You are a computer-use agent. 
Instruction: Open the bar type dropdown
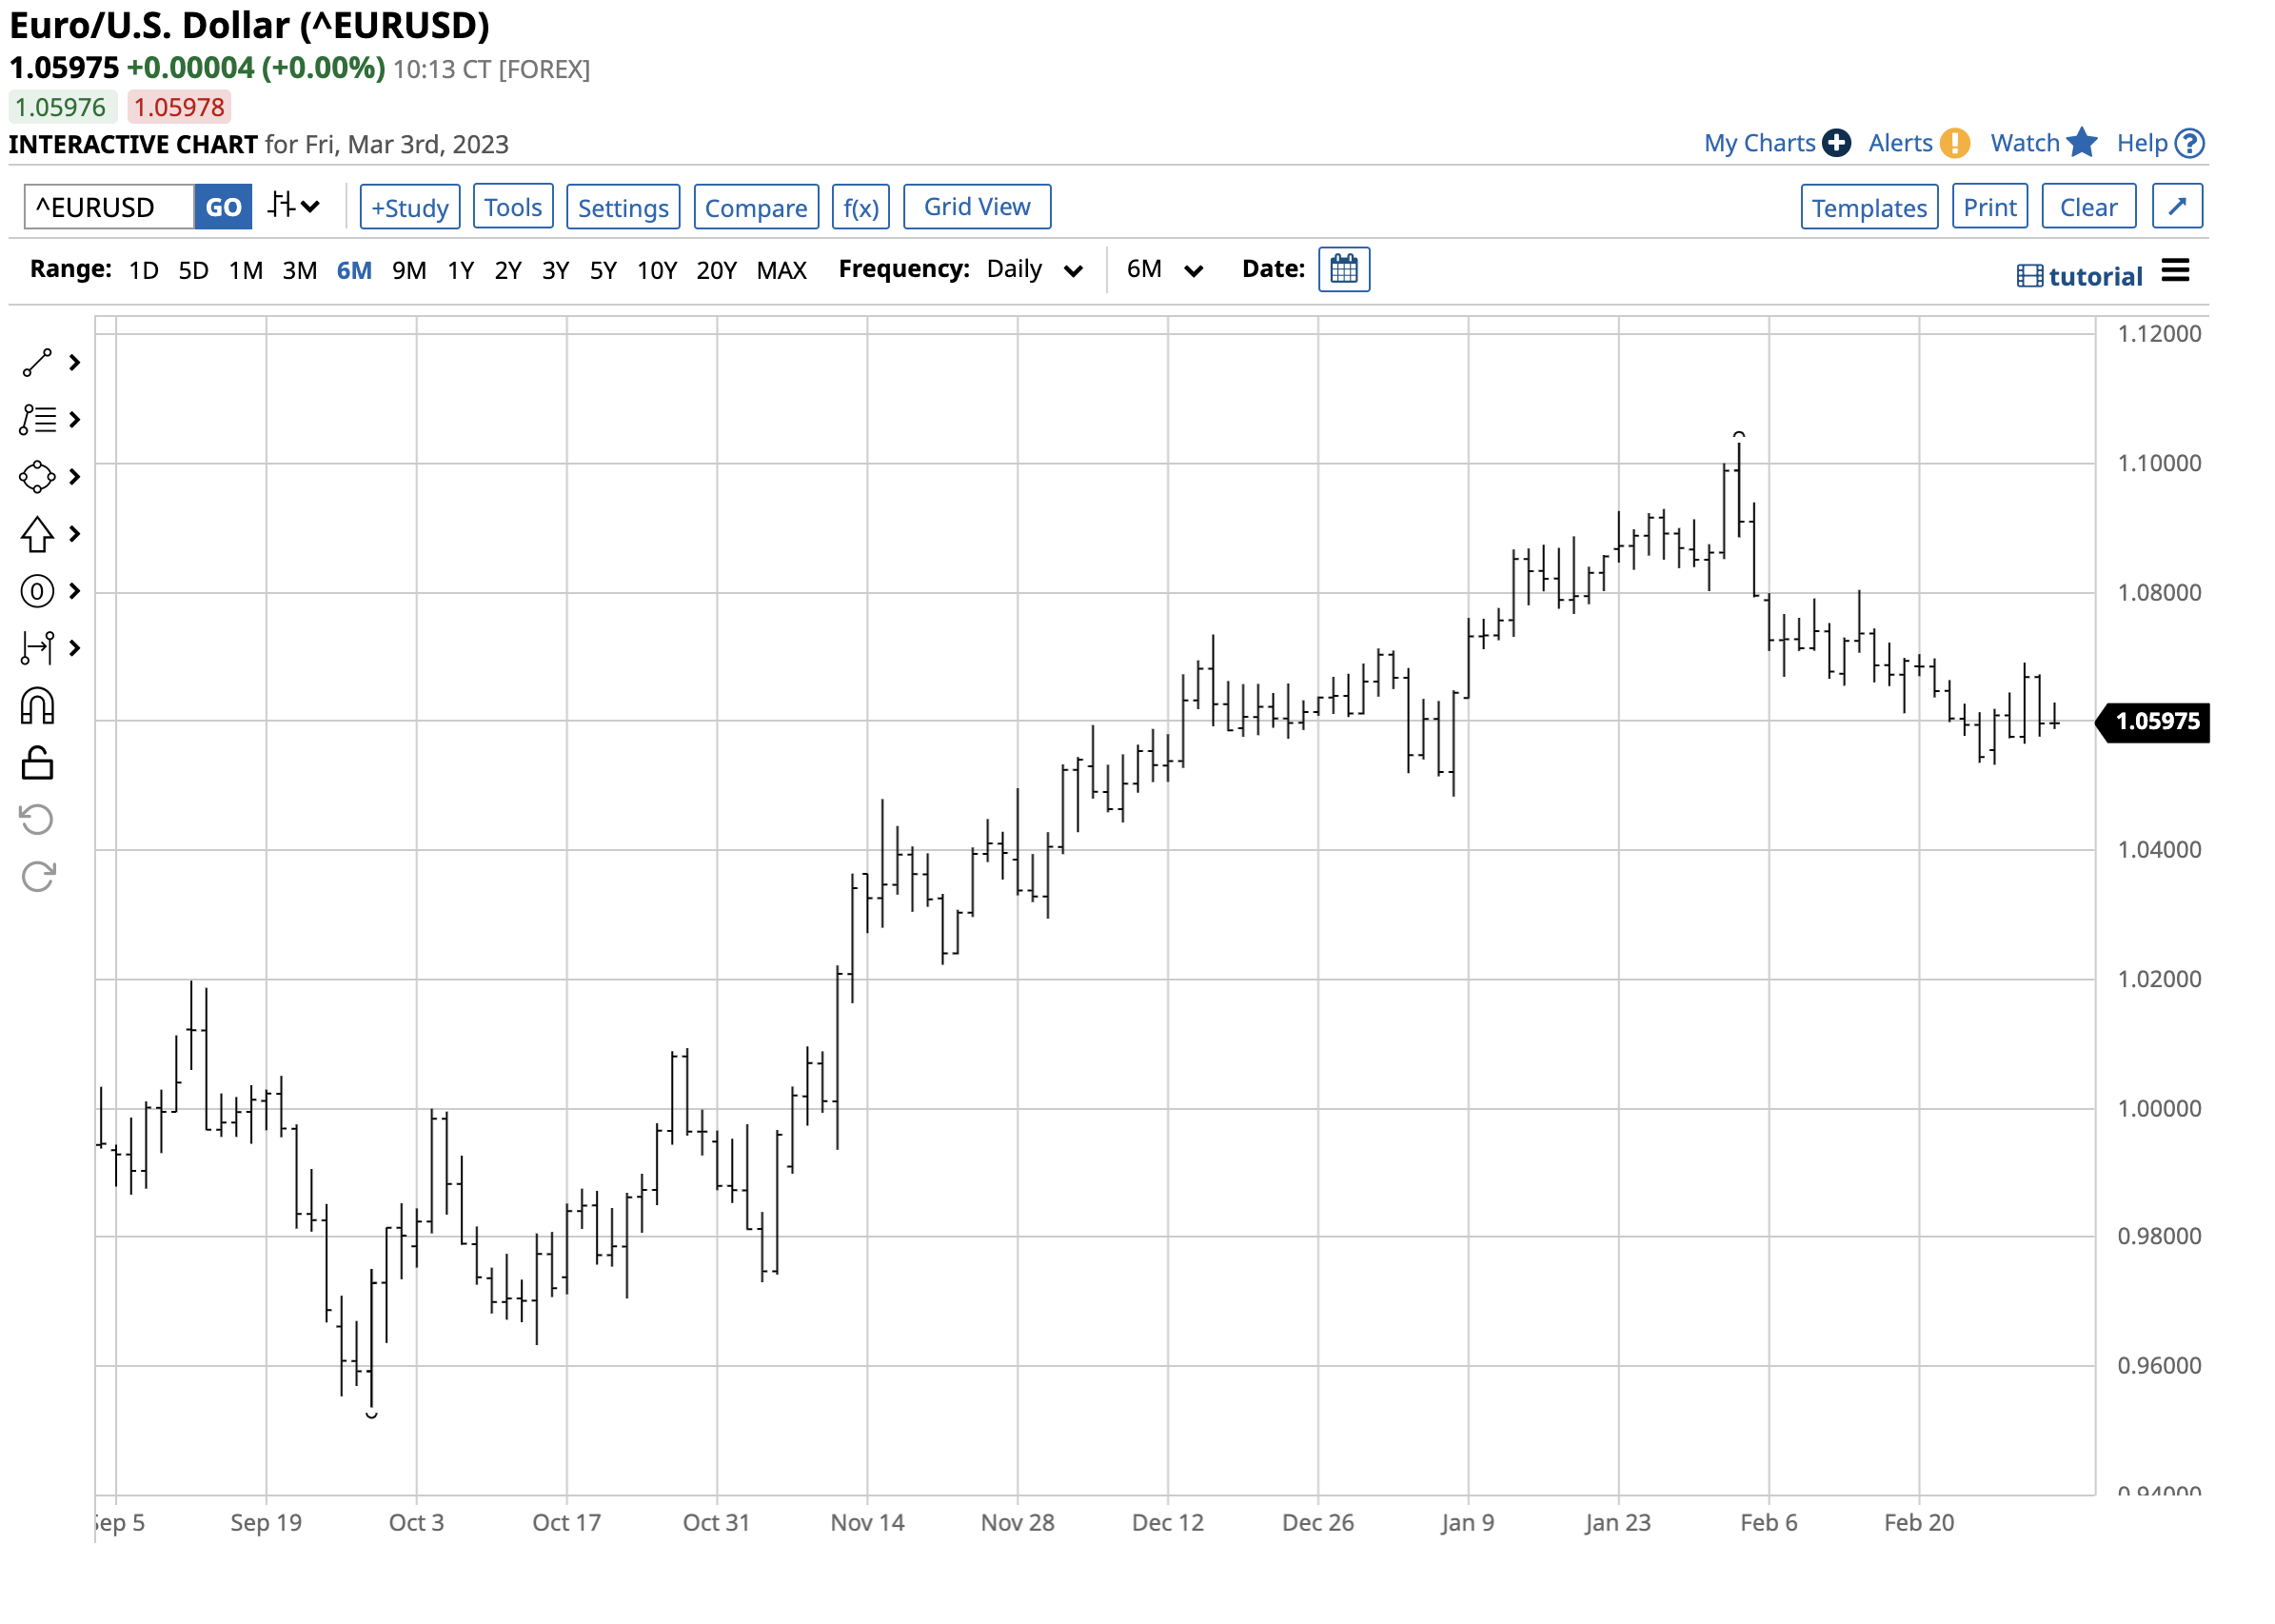(x=293, y=207)
